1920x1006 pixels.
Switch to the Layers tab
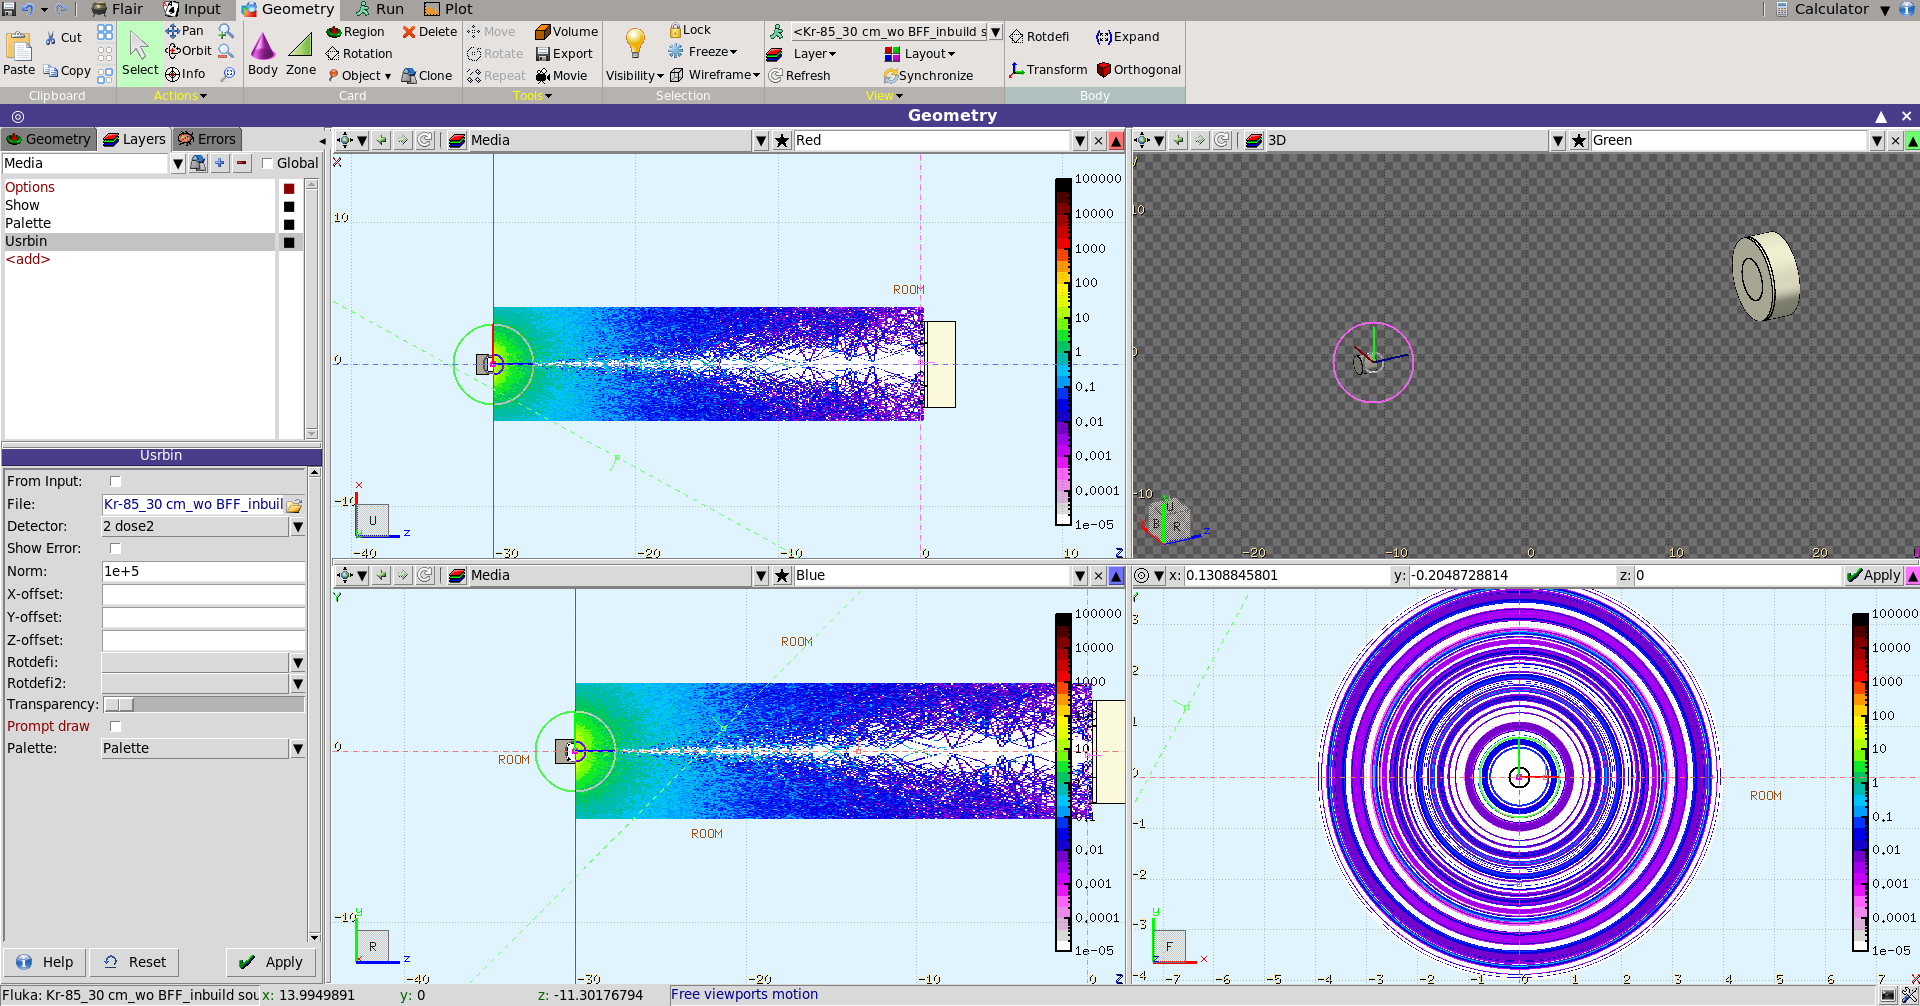[134, 139]
